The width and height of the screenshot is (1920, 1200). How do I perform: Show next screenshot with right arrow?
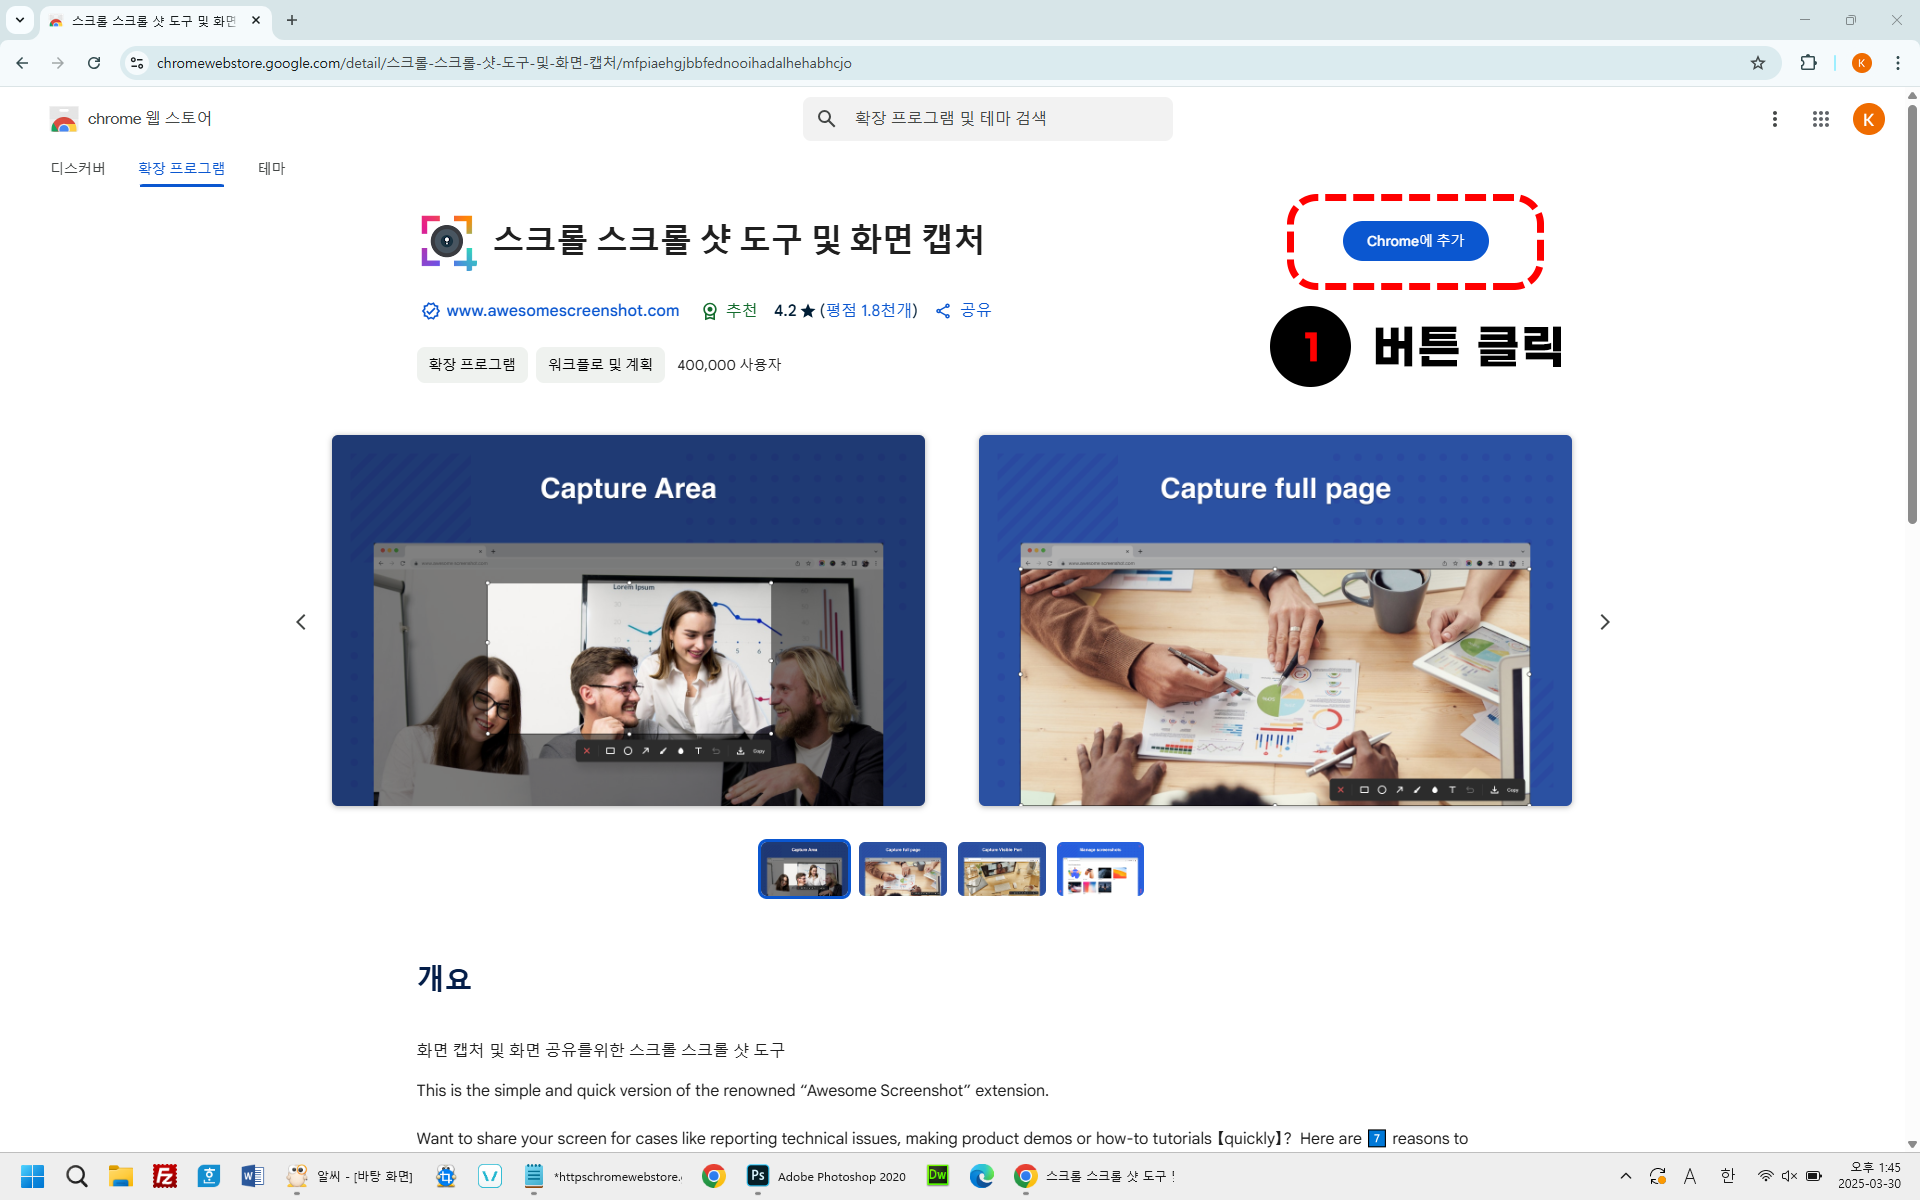1605,622
